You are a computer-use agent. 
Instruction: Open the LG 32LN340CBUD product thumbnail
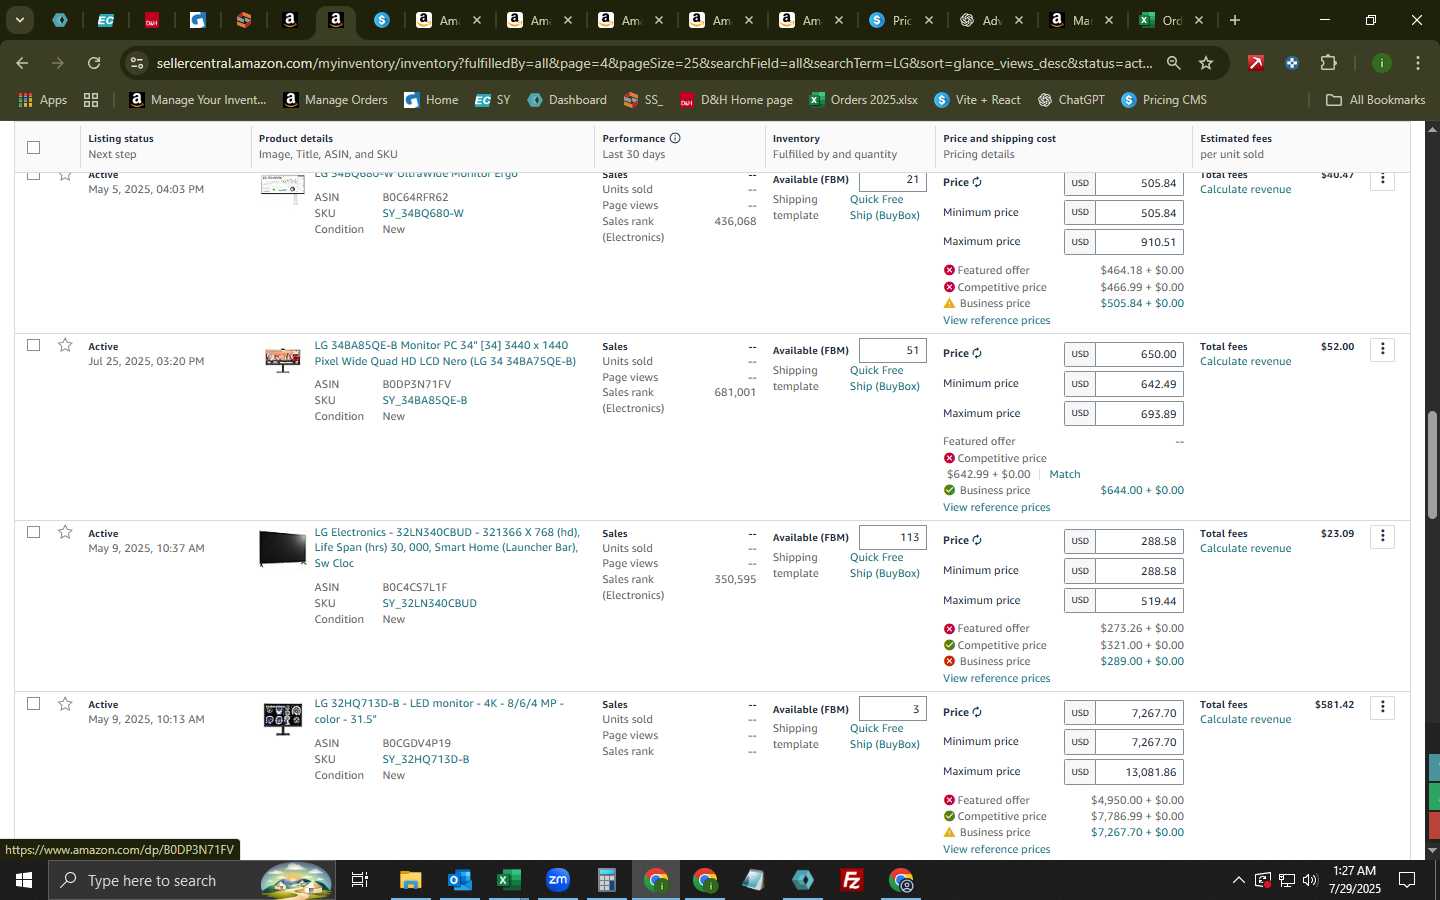(x=282, y=548)
